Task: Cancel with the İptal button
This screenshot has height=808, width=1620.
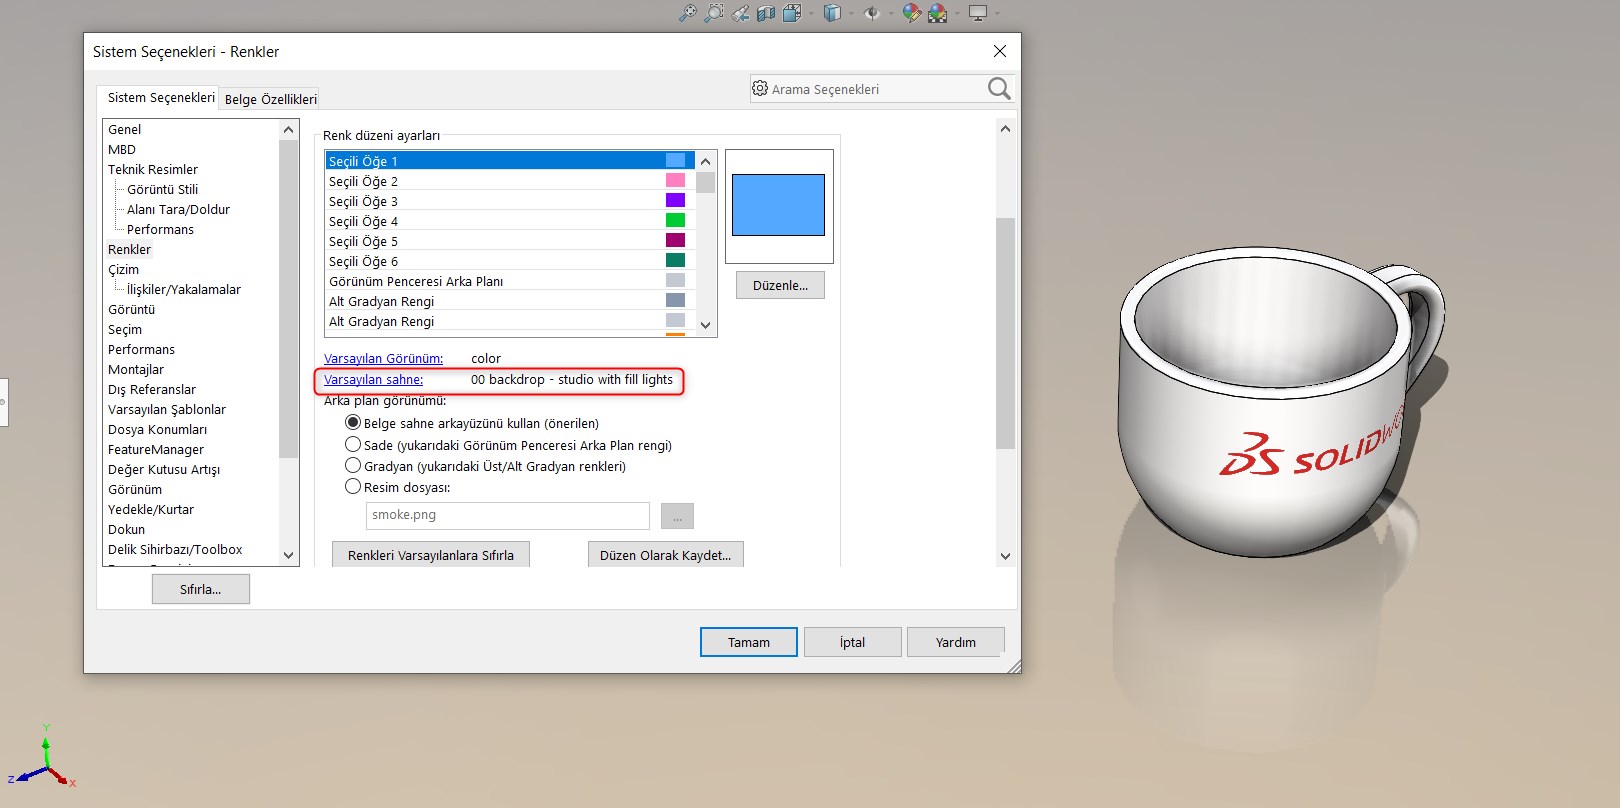Action: coord(853,642)
